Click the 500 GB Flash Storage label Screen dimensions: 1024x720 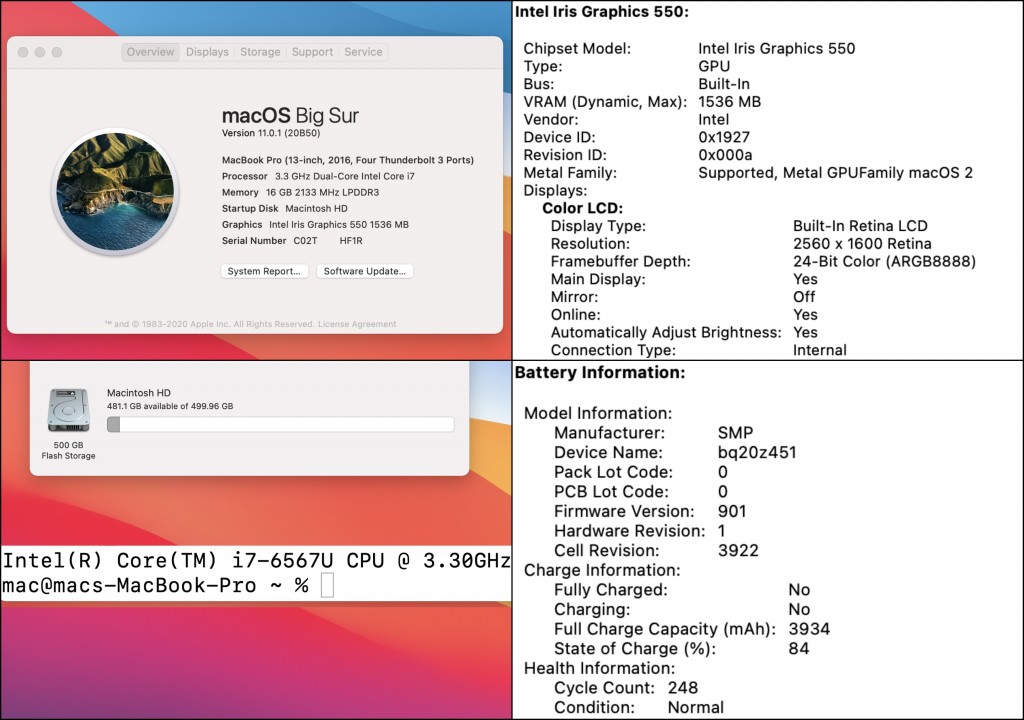click(69, 450)
